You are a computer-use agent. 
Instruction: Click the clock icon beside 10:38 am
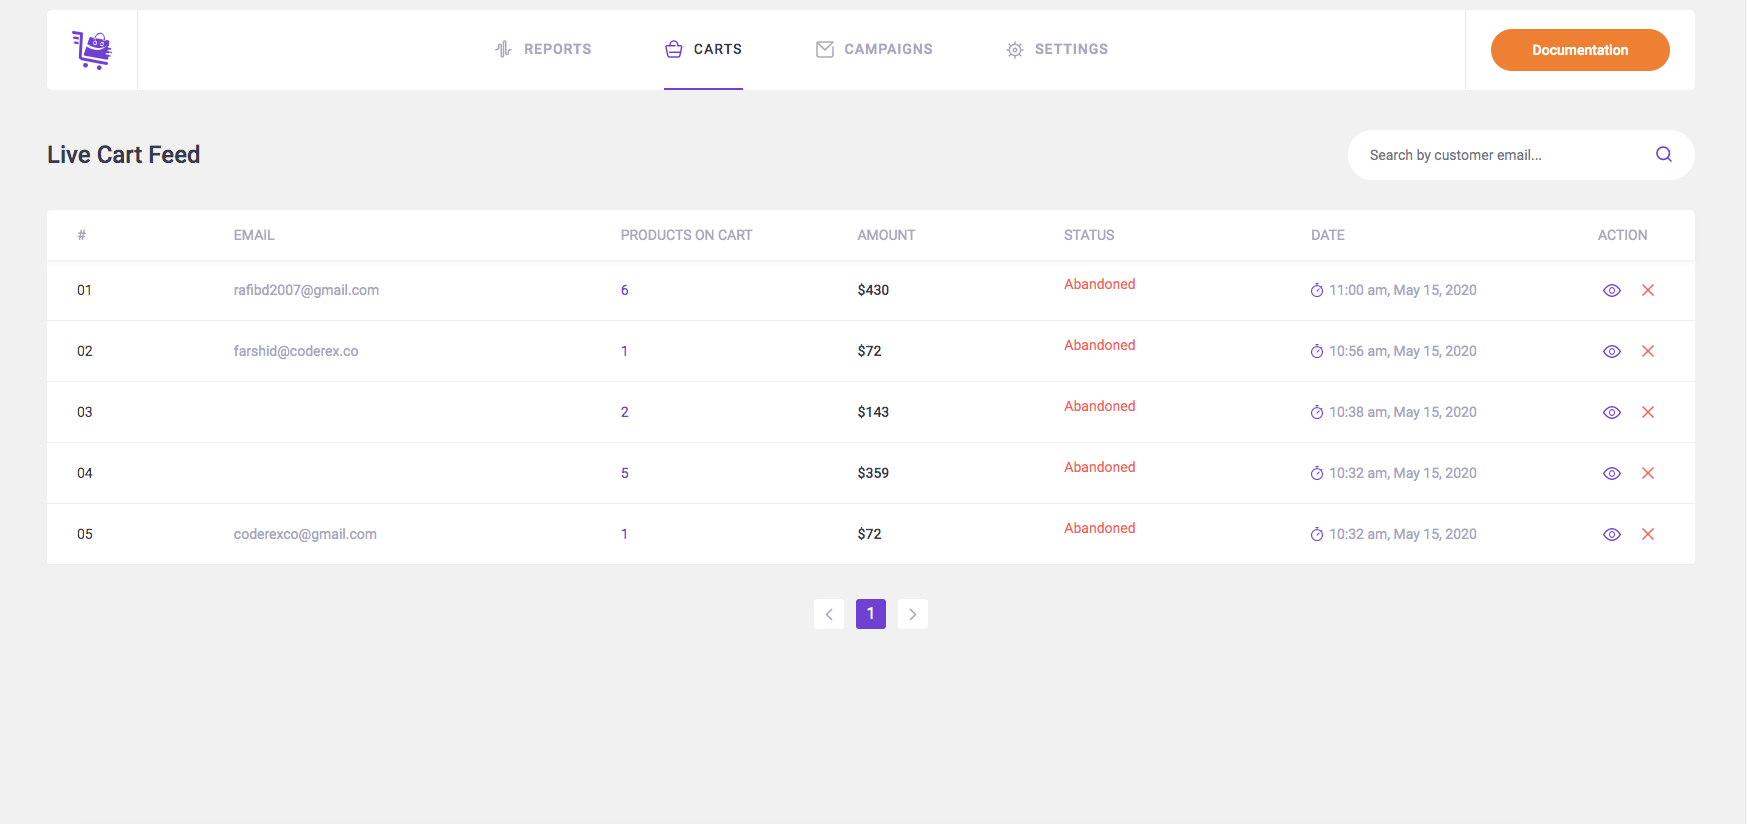pos(1317,412)
